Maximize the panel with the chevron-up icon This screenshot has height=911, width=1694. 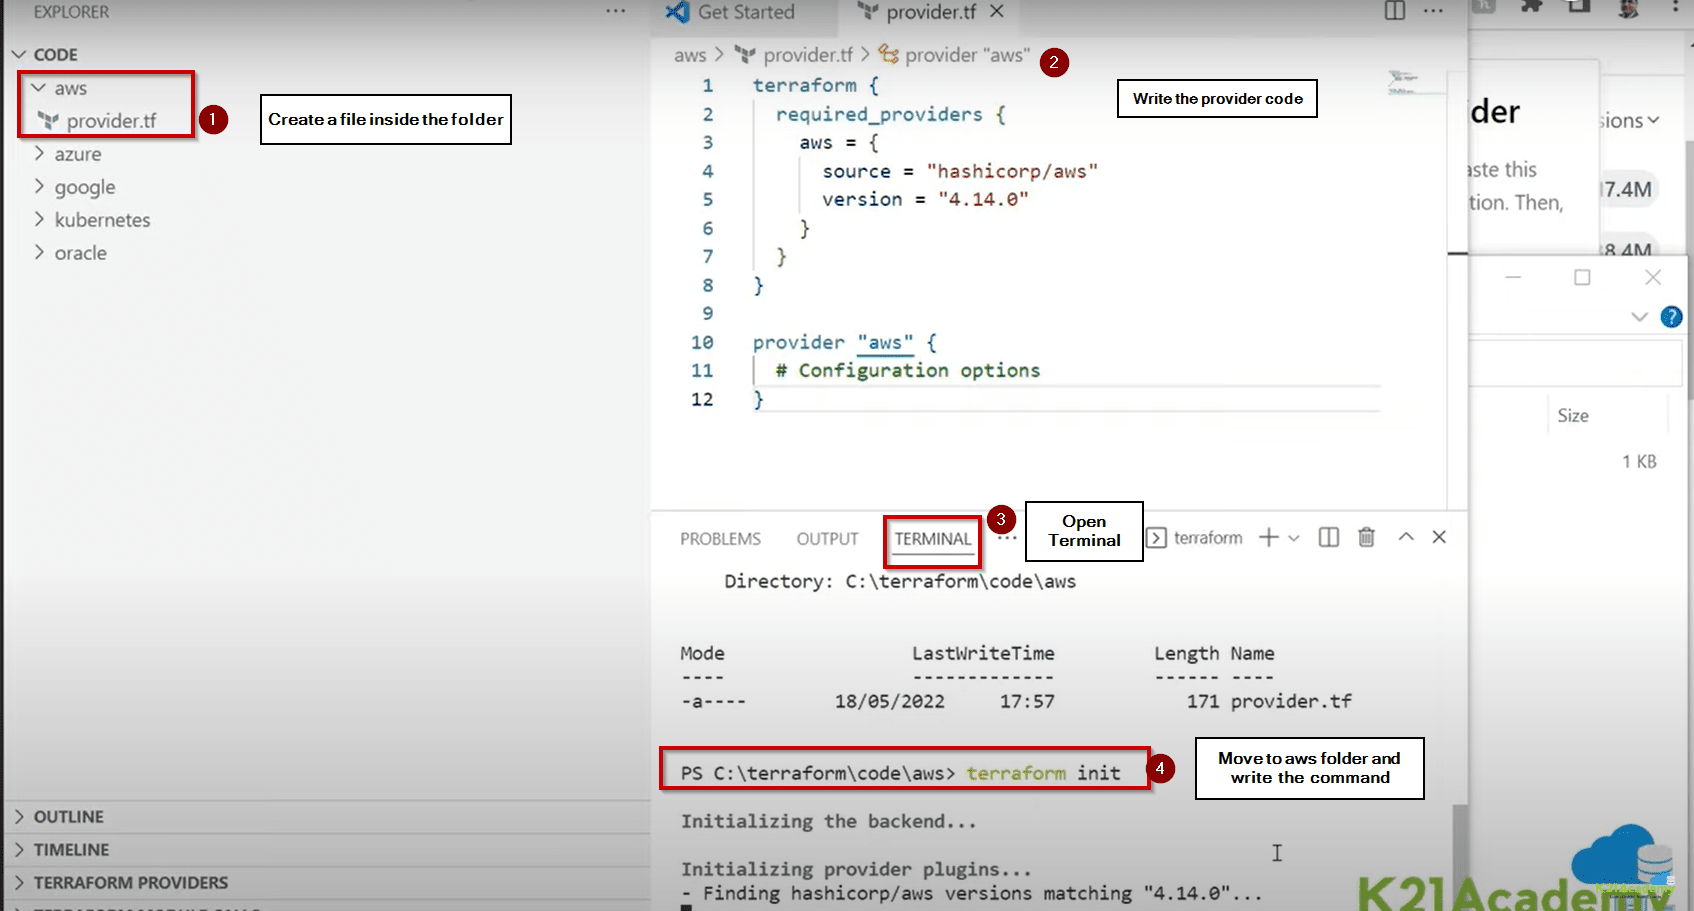1405,537
